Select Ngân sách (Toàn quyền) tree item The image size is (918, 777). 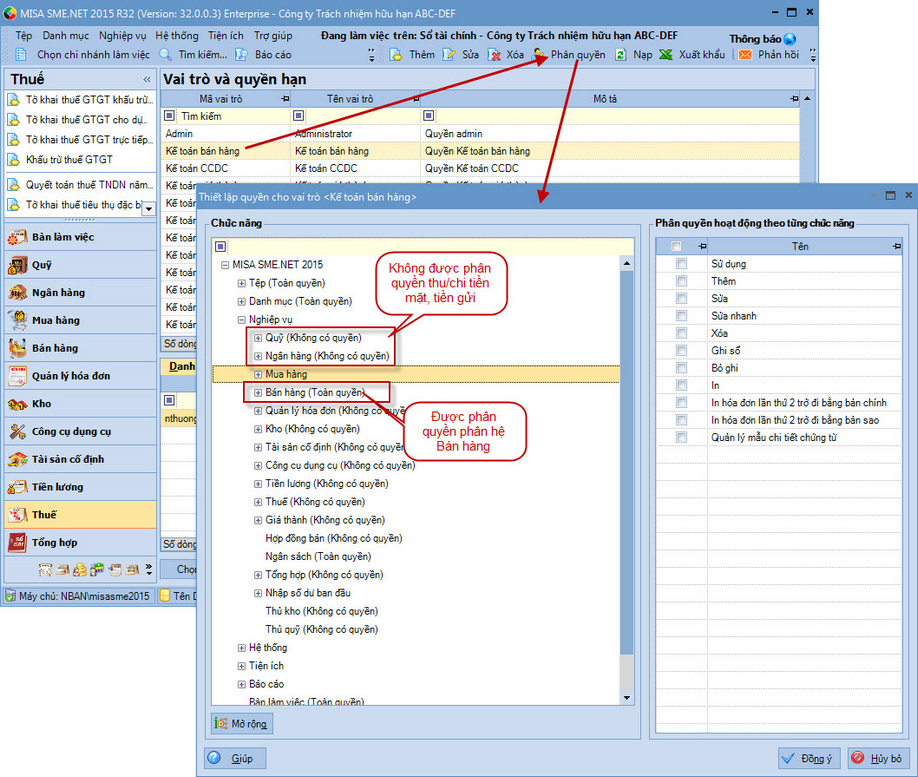[x=318, y=557]
